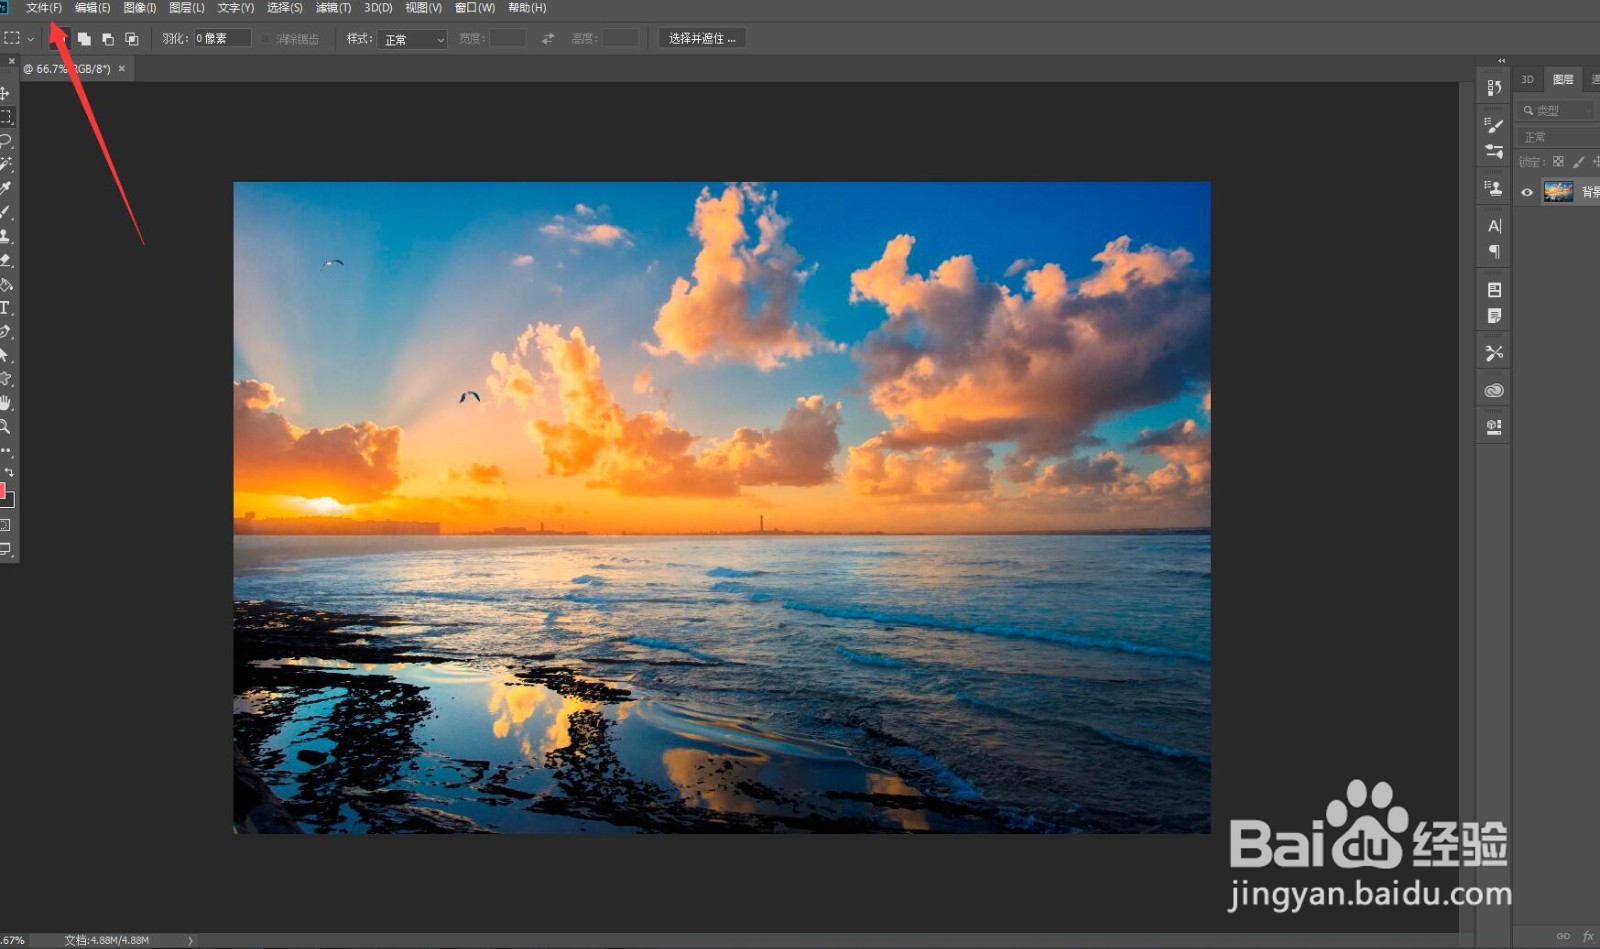
Task: Open the Brush Settings panel icon
Action: click(1494, 125)
